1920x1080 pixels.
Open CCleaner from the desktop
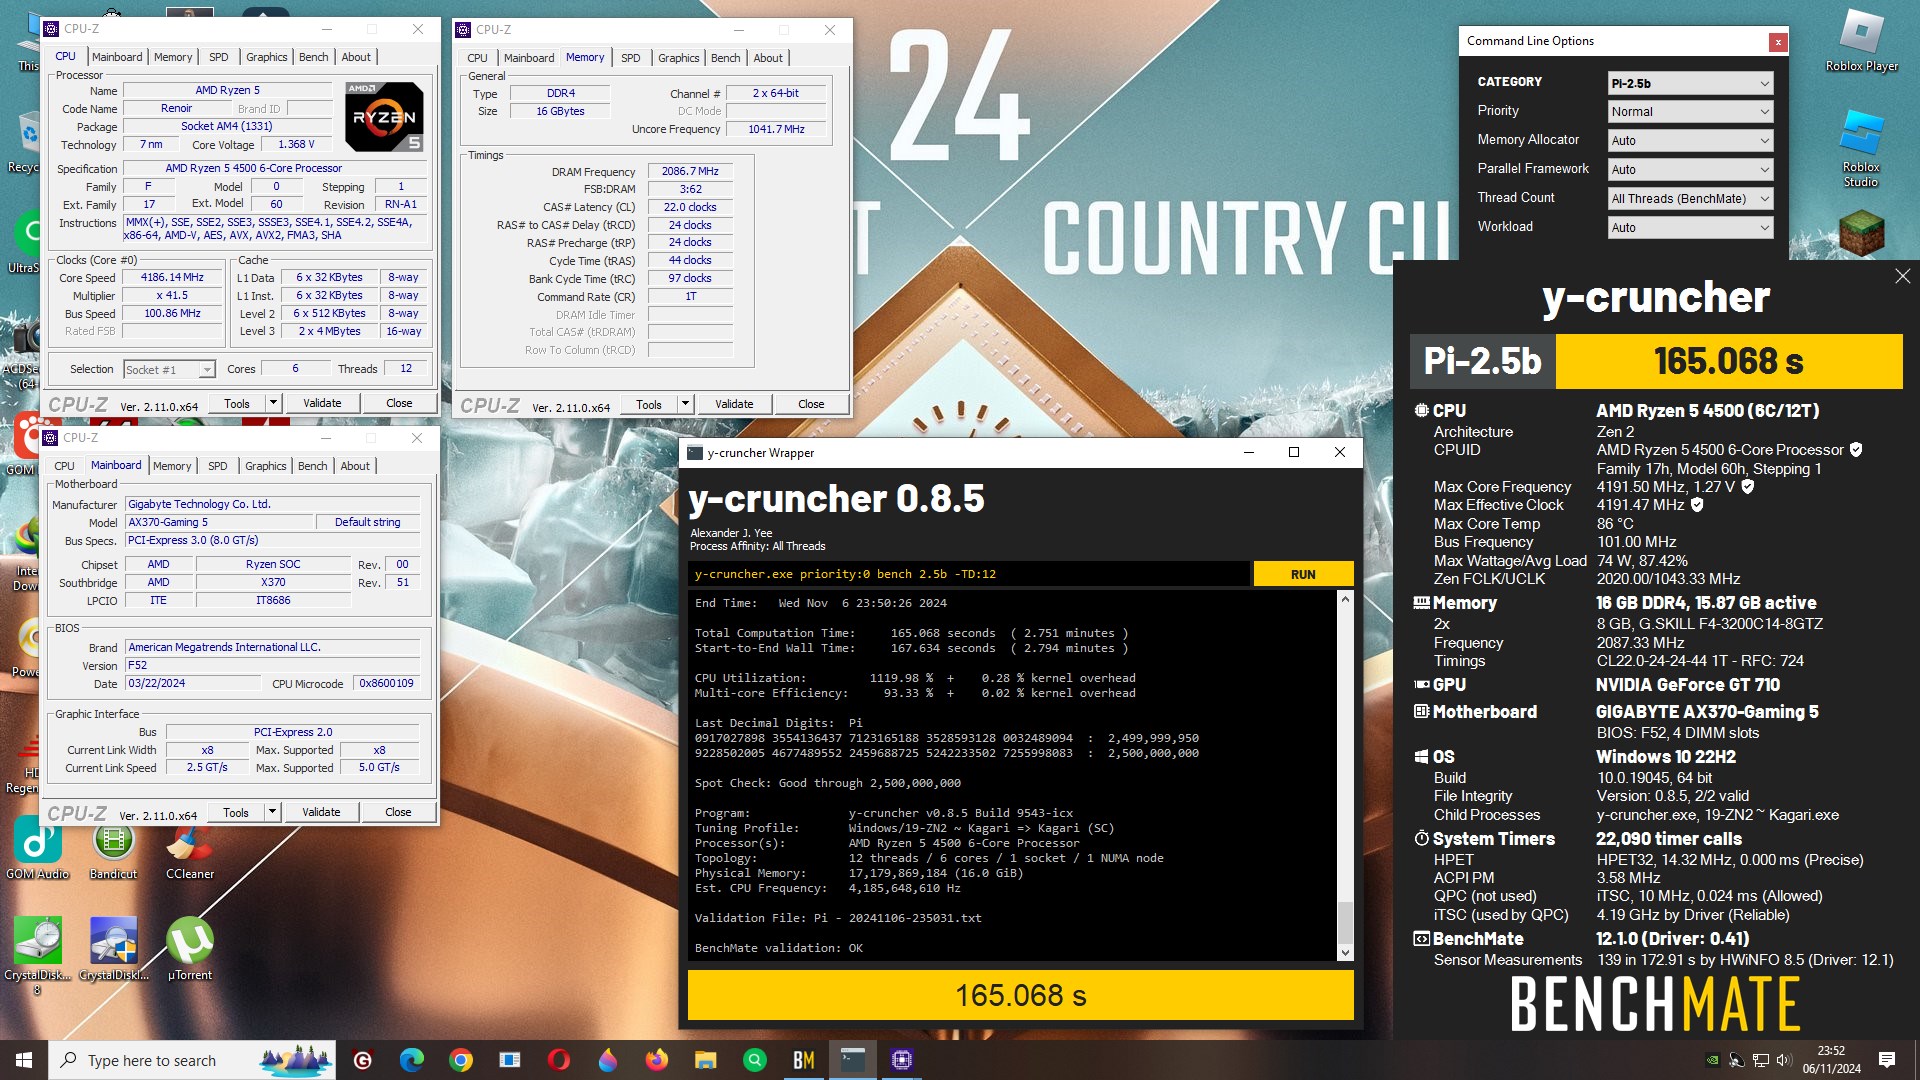(x=190, y=848)
